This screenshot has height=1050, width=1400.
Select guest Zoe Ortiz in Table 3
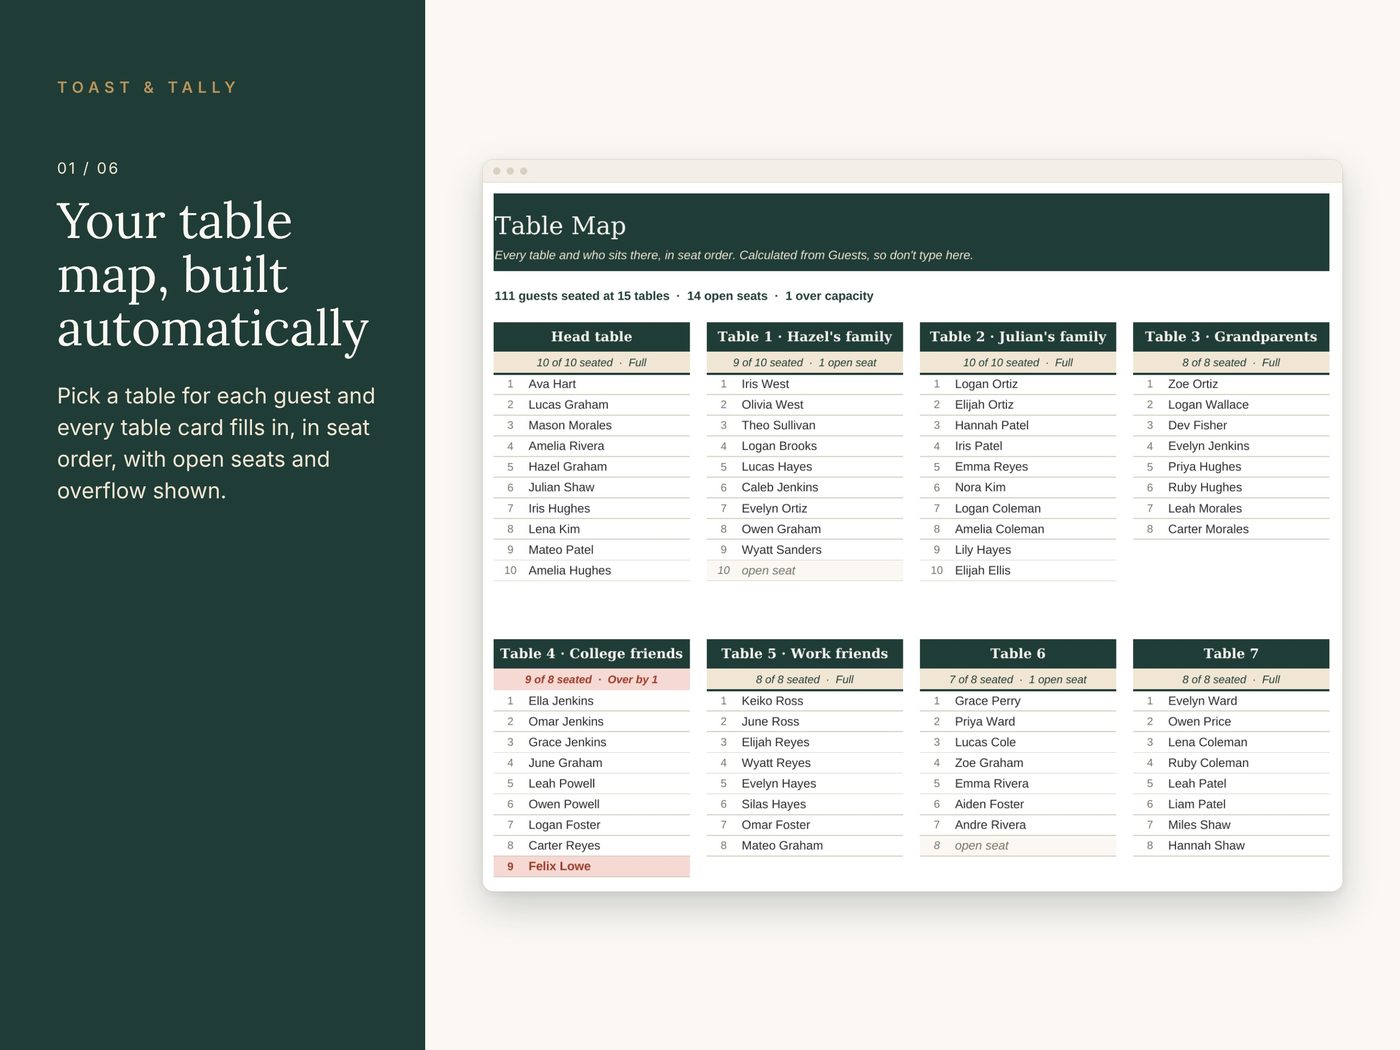[1231, 384]
